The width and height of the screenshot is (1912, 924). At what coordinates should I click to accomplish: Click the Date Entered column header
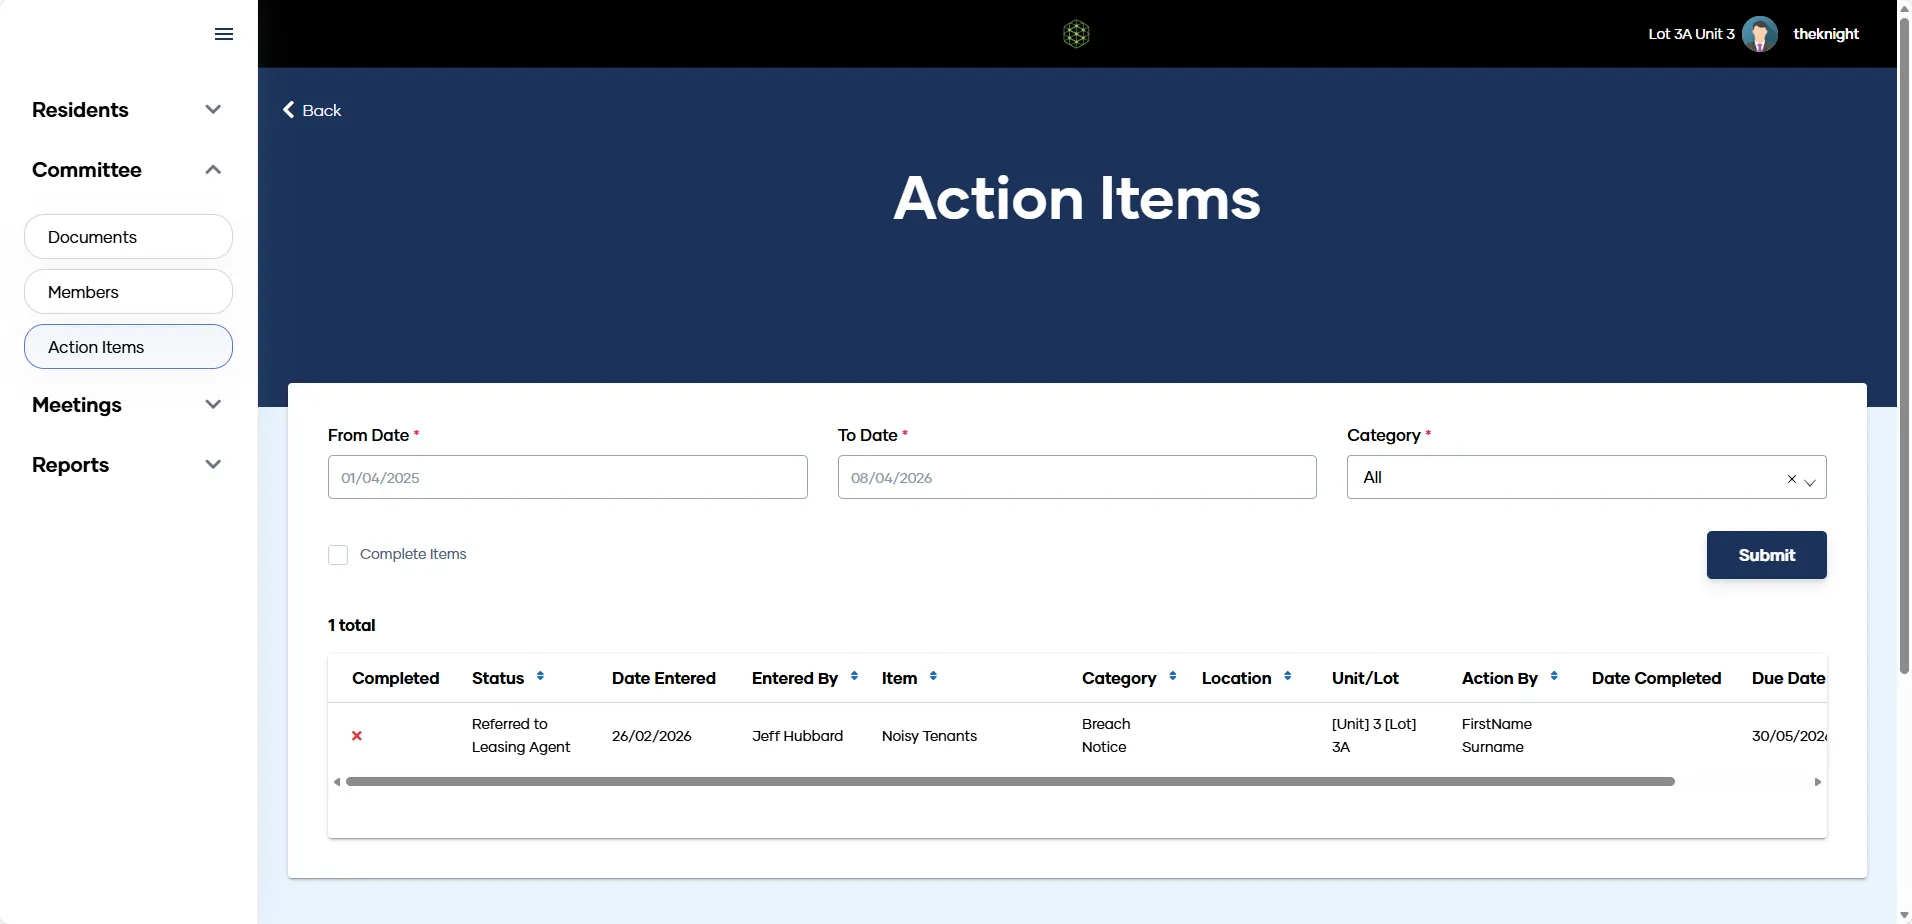coord(664,678)
